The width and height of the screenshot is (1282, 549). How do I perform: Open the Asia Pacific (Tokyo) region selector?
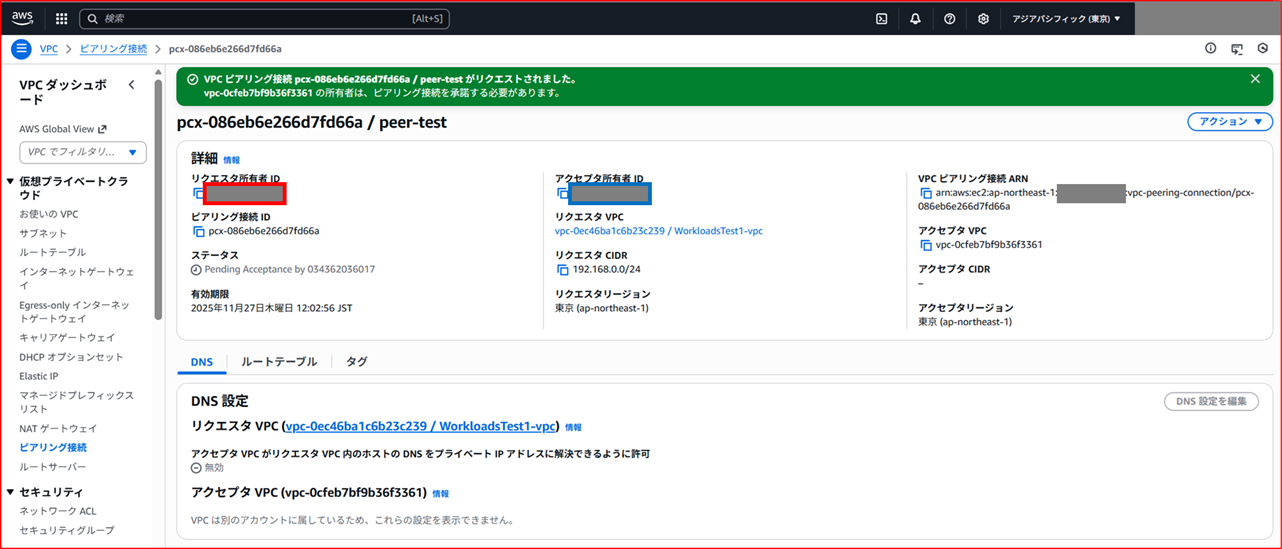coord(1066,18)
